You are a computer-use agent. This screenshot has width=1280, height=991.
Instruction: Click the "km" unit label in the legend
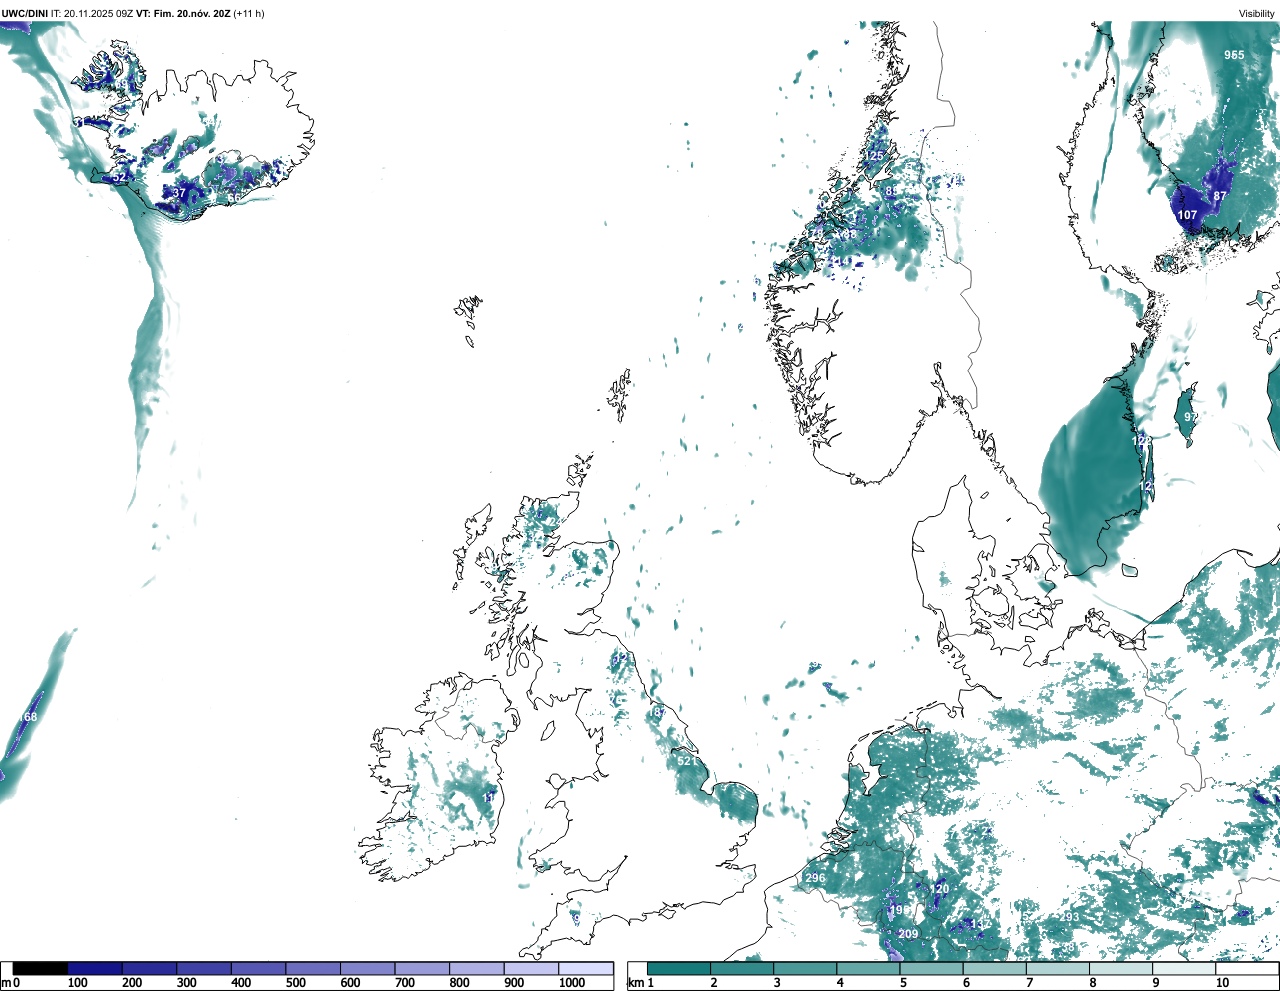click(636, 983)
